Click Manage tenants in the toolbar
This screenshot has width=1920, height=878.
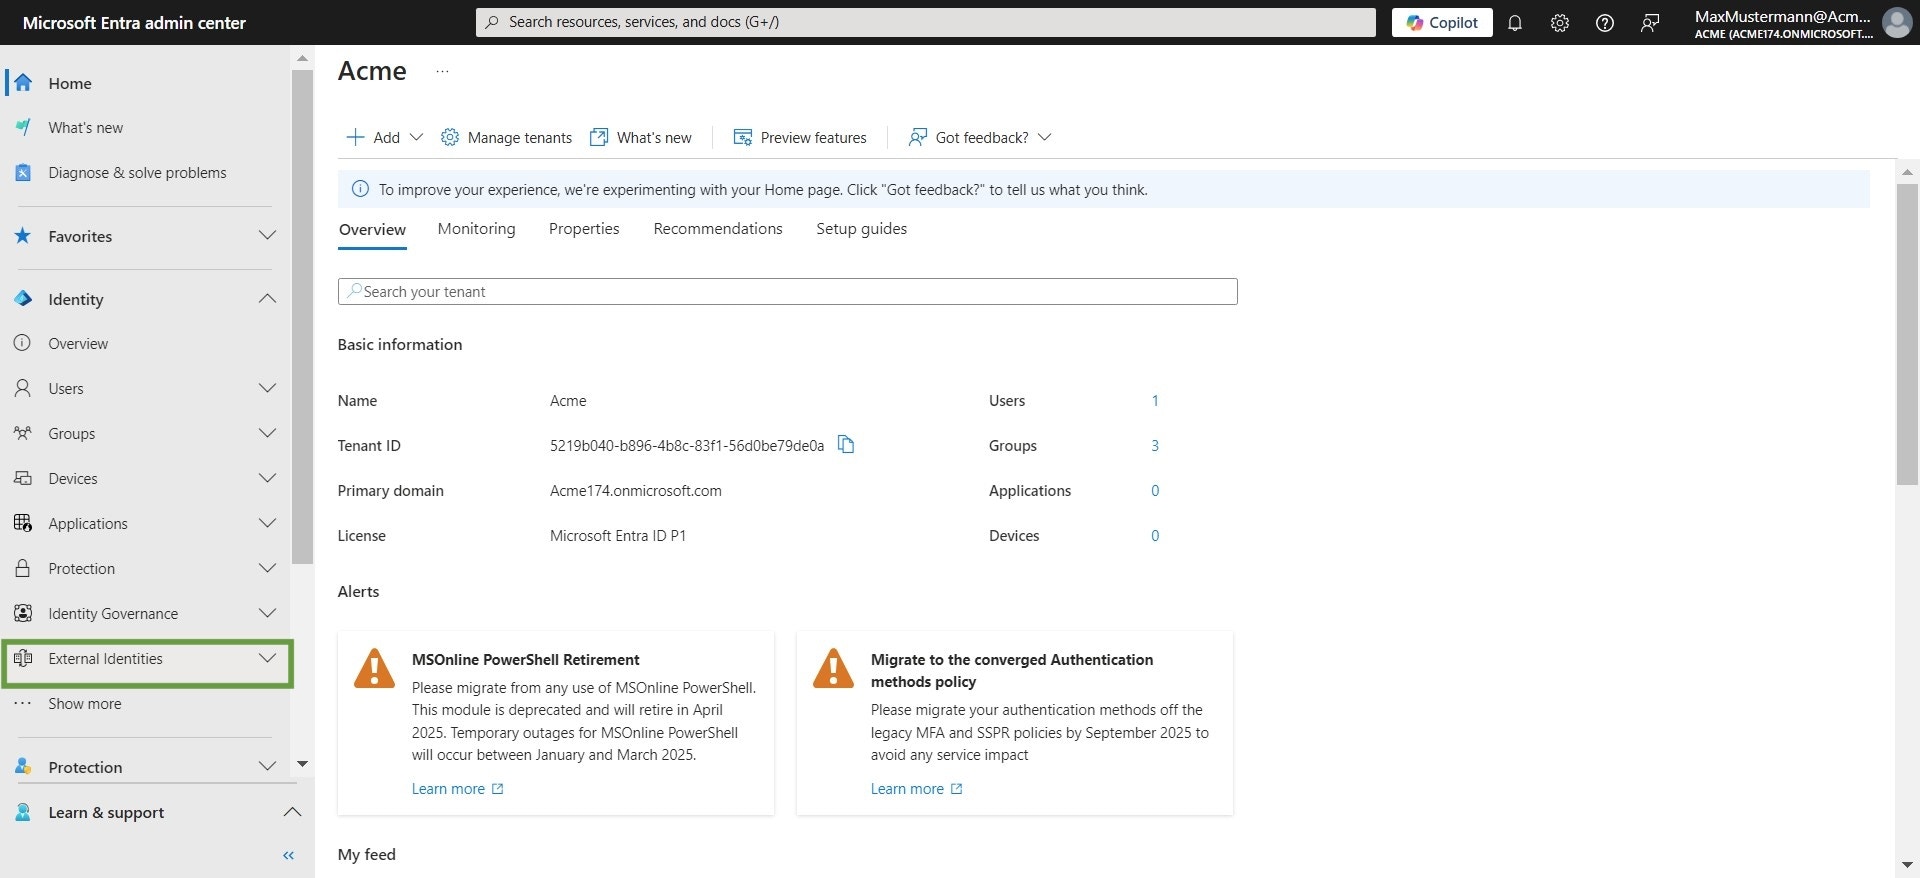[507, 137]
